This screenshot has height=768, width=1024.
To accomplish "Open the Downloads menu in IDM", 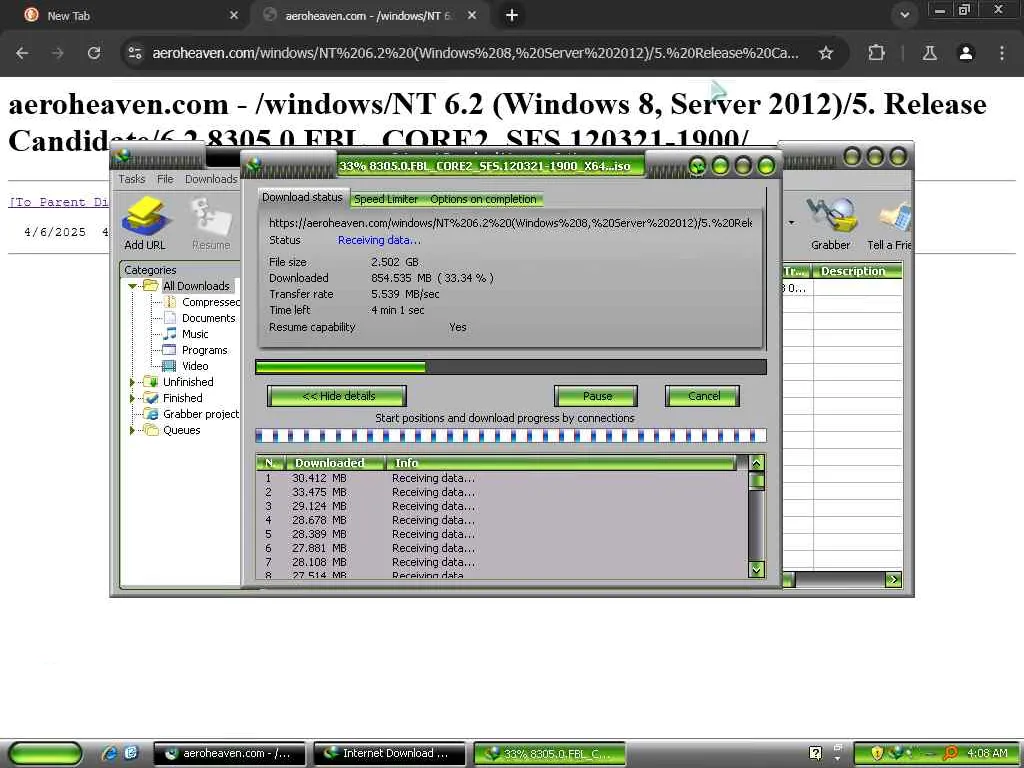I will [x=211, y=179].
